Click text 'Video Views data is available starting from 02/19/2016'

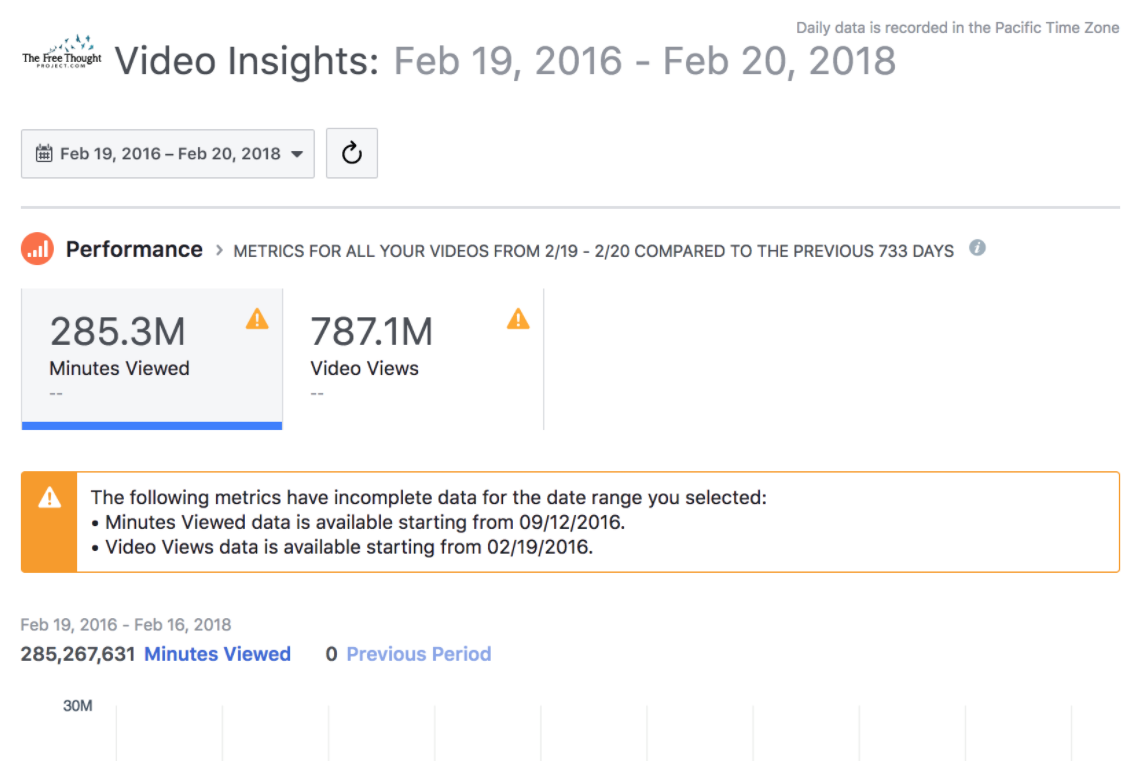349,547
